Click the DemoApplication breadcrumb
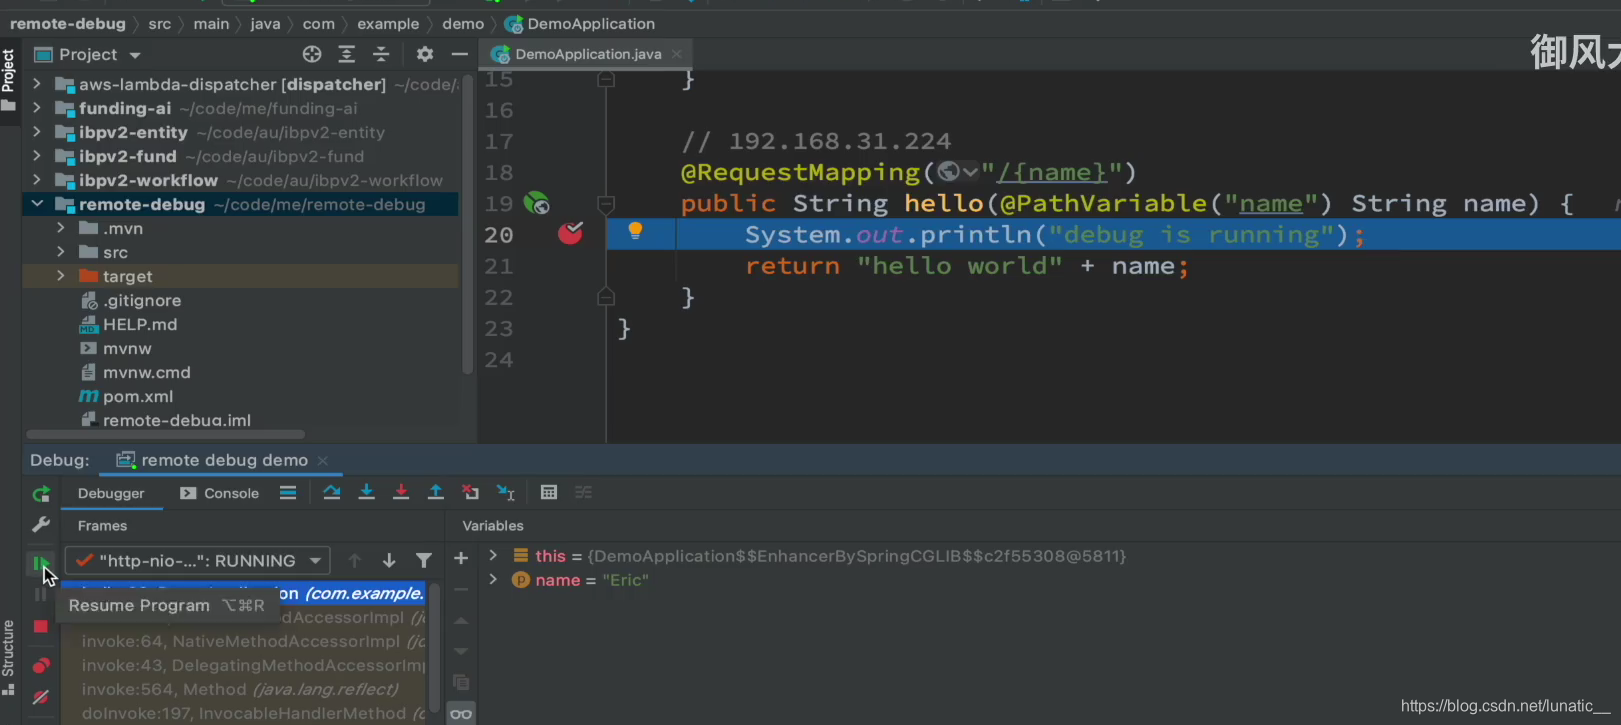This screenshot has width=1621, height=725. (x=580, y=23)
